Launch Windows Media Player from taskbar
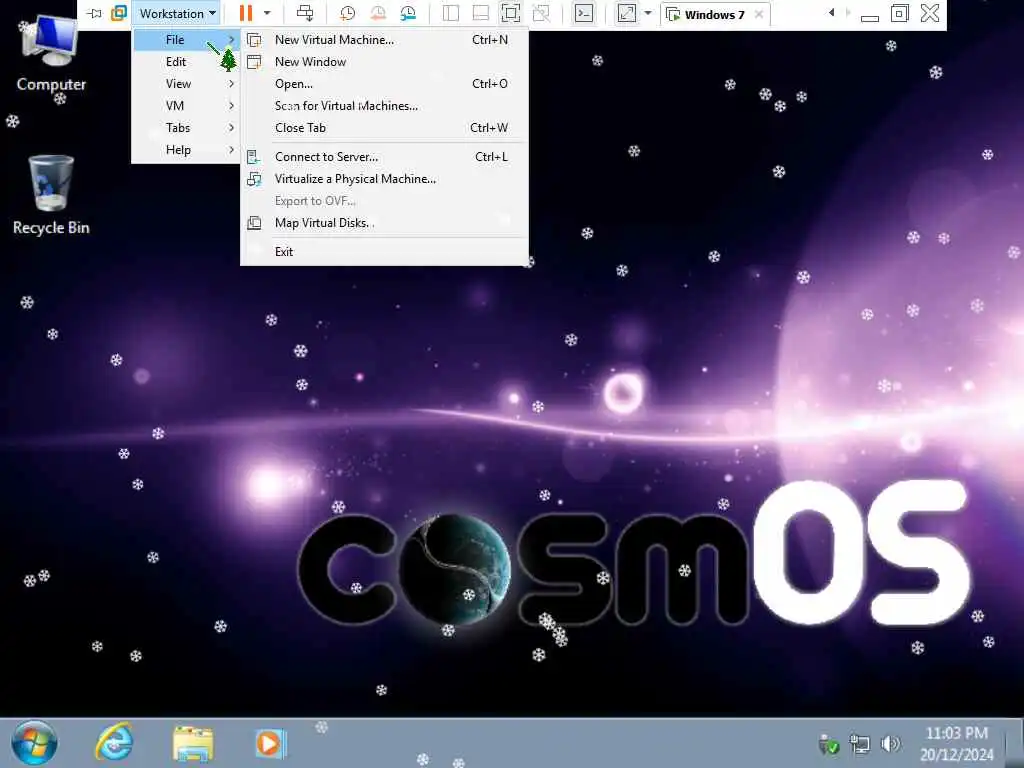The height and width of the screenshot is (768, 1024). pyautogui.click(x=270, y=743)
